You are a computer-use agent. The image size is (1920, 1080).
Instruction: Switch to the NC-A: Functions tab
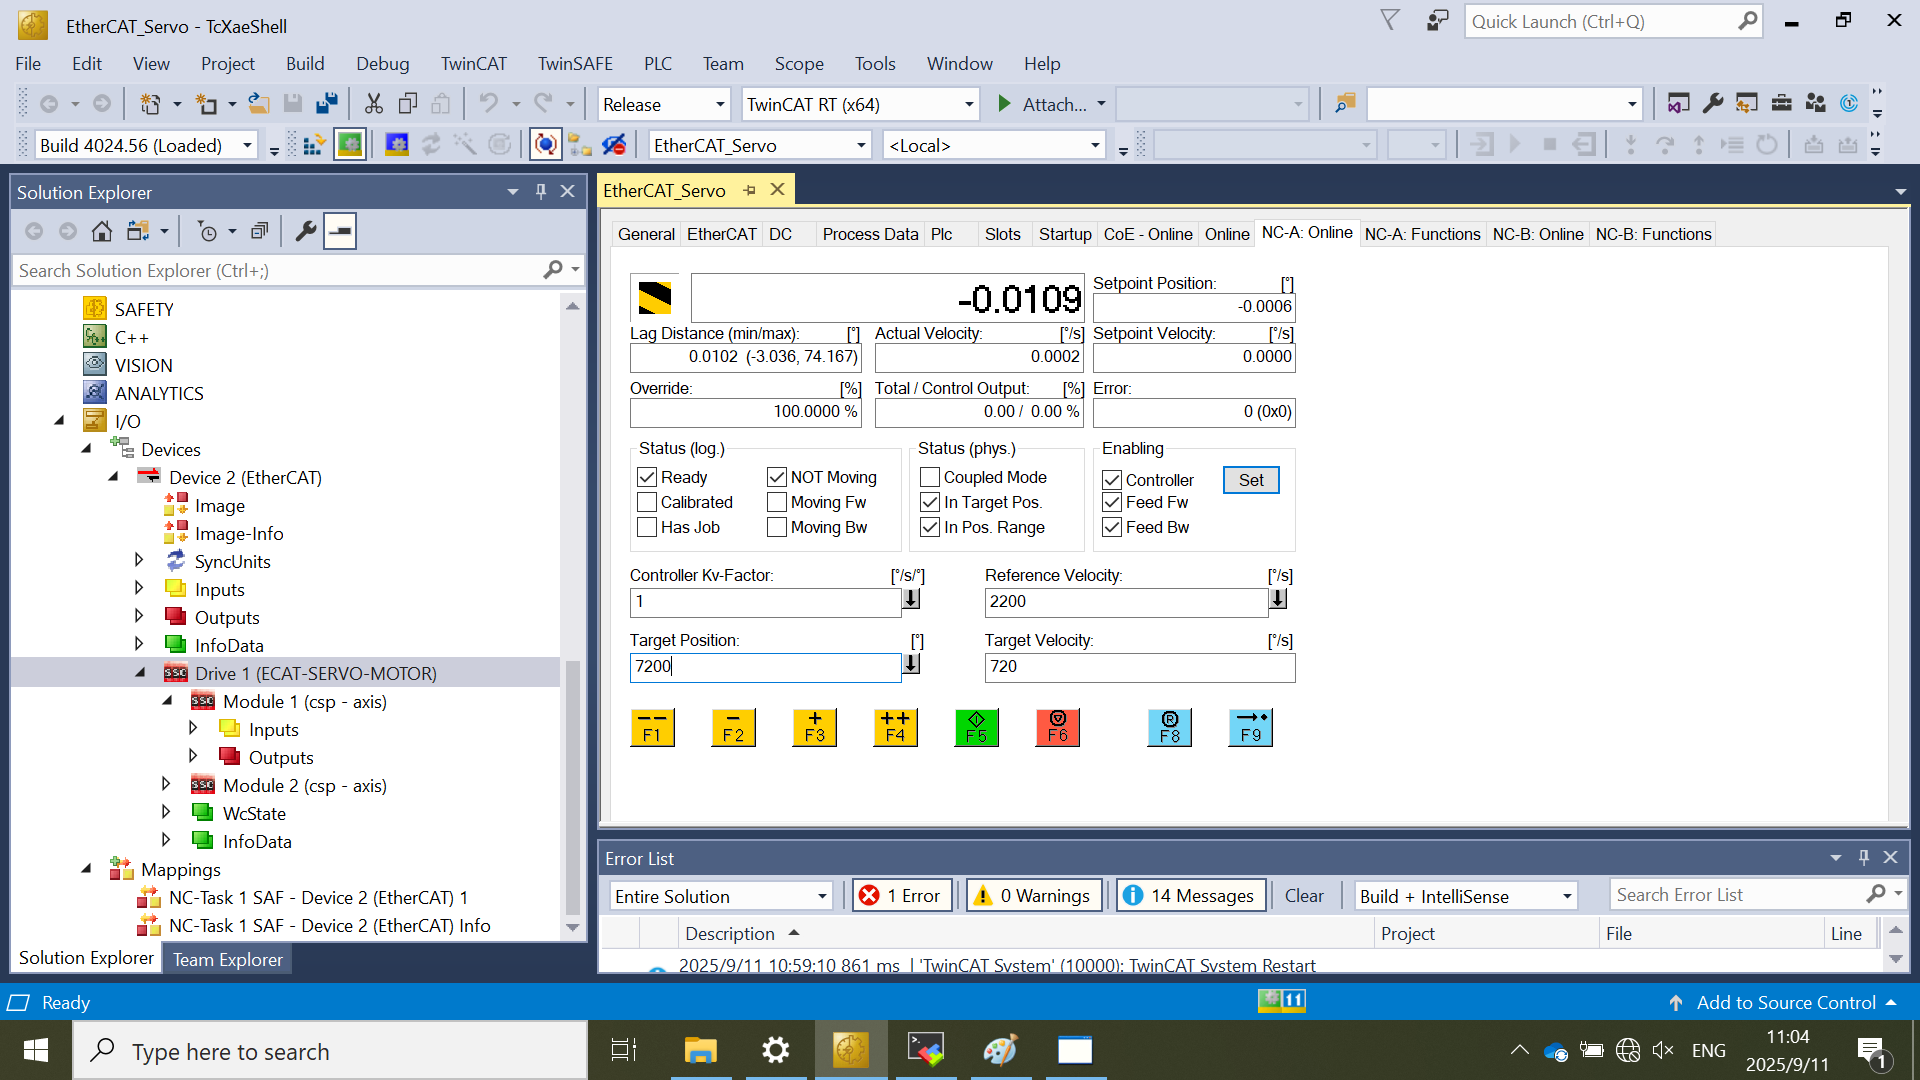click(x=1422, y=234)
